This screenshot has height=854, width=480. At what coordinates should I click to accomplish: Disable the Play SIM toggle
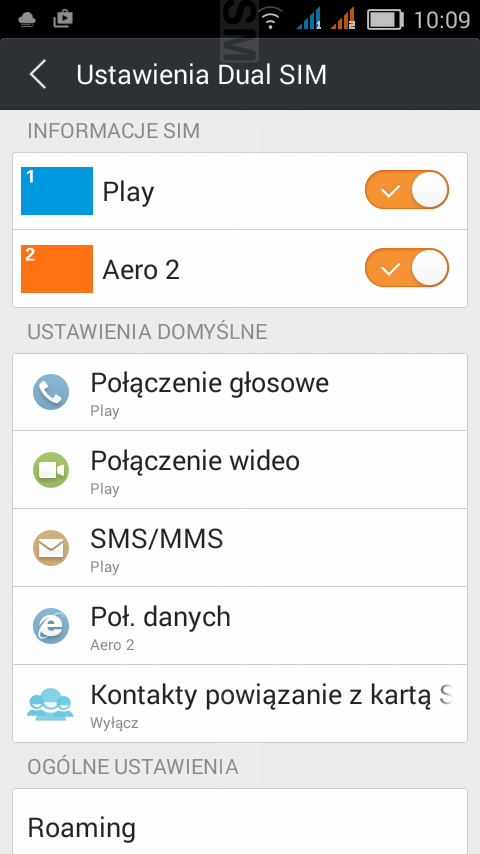click(406, 190)
